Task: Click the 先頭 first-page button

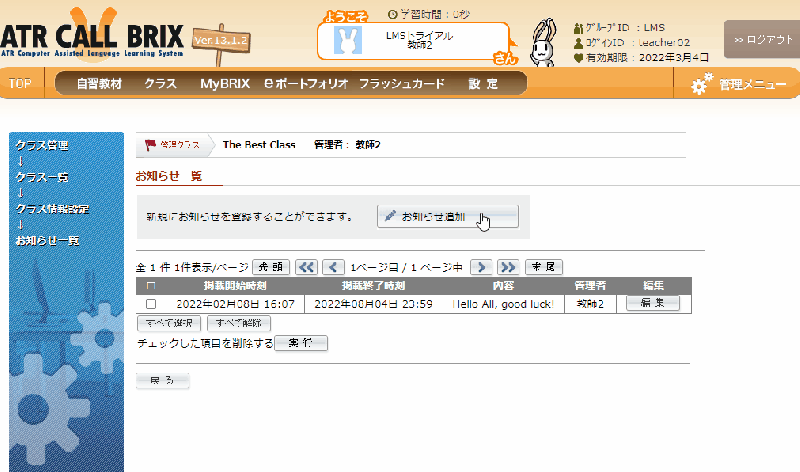Action: pos(271,267)
